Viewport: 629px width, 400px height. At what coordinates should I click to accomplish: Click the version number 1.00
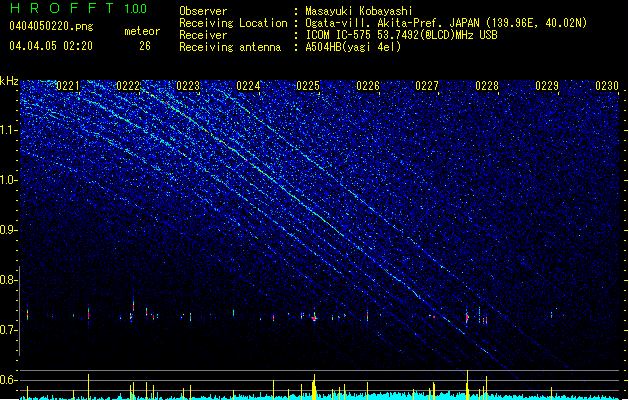click(x=136, y=9)
